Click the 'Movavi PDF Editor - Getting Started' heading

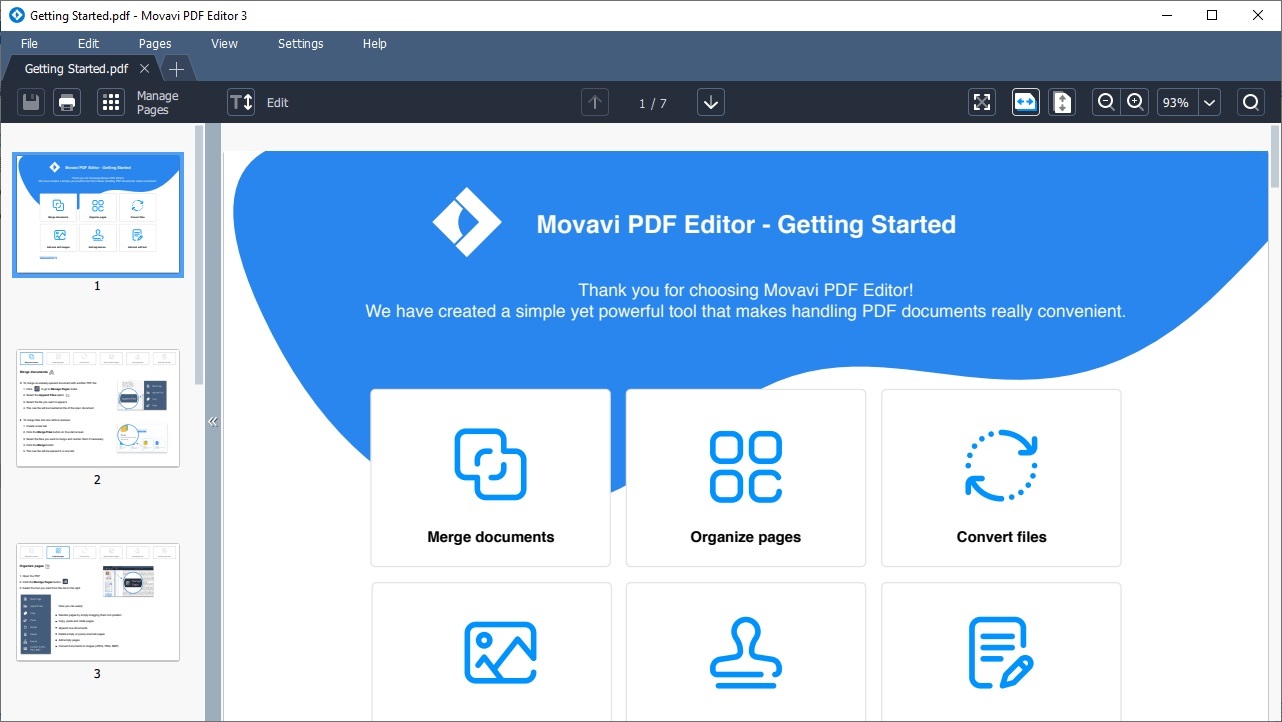click(x=746, y=224)
